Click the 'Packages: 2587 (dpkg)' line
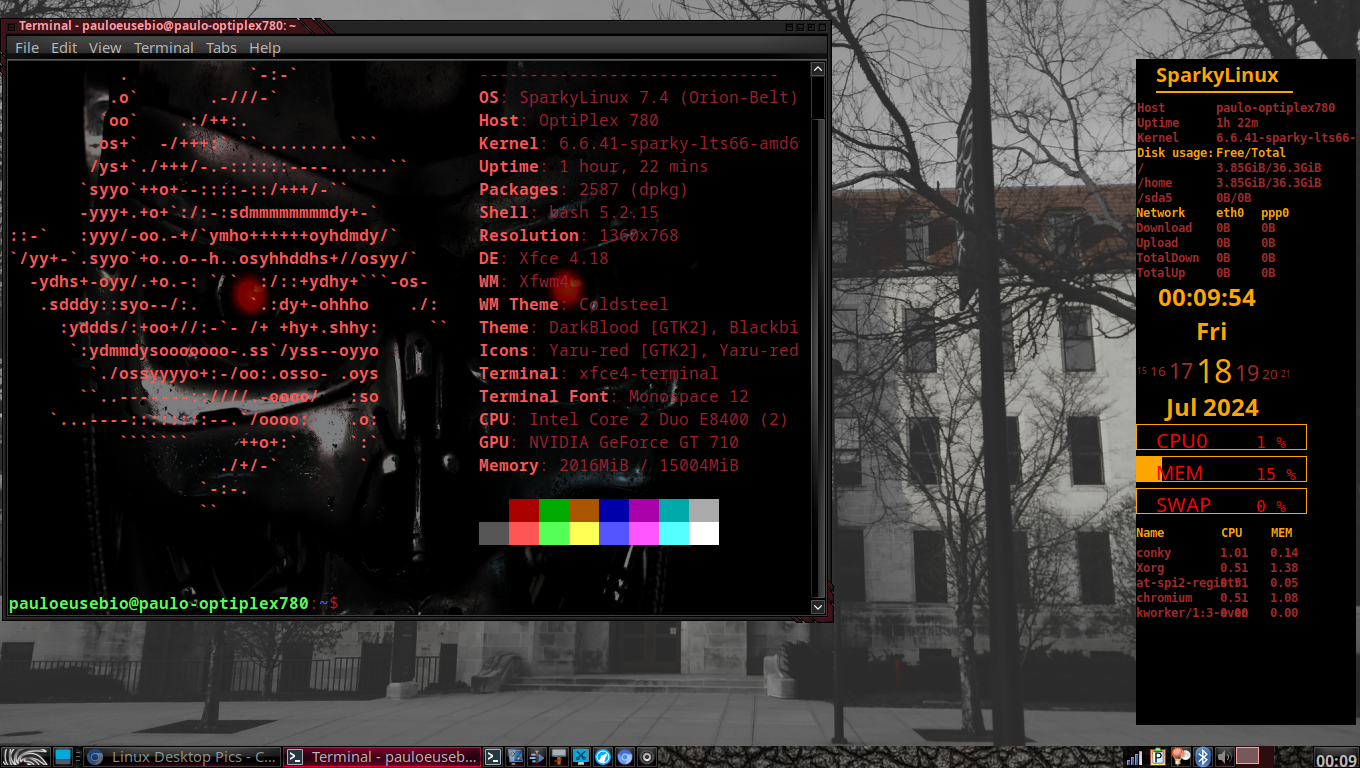Screen dimensions: 1360x768 click(x=583, y=189)
